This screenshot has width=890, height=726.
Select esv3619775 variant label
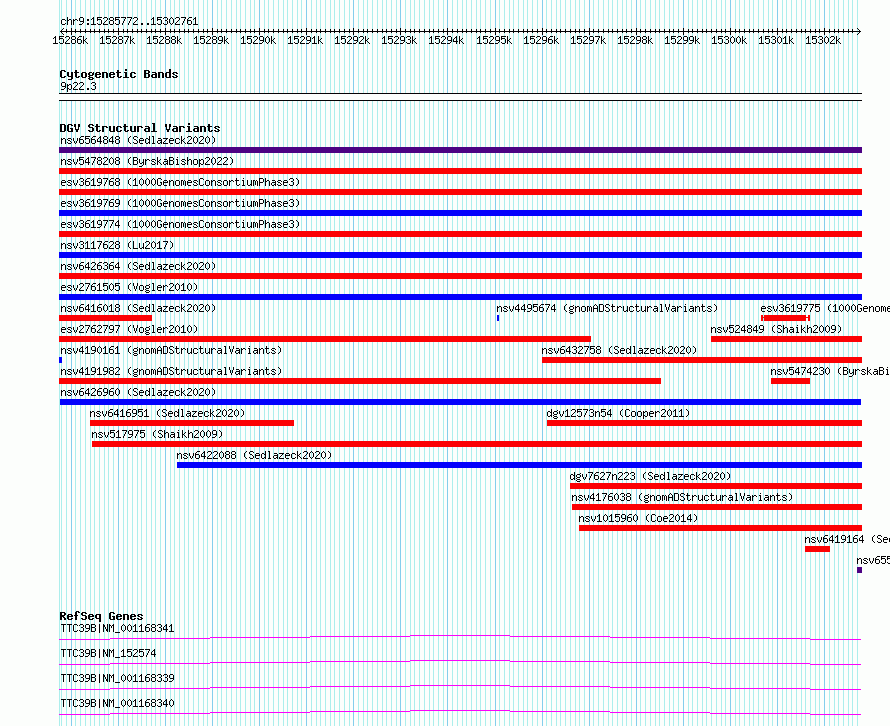[825, 308]
